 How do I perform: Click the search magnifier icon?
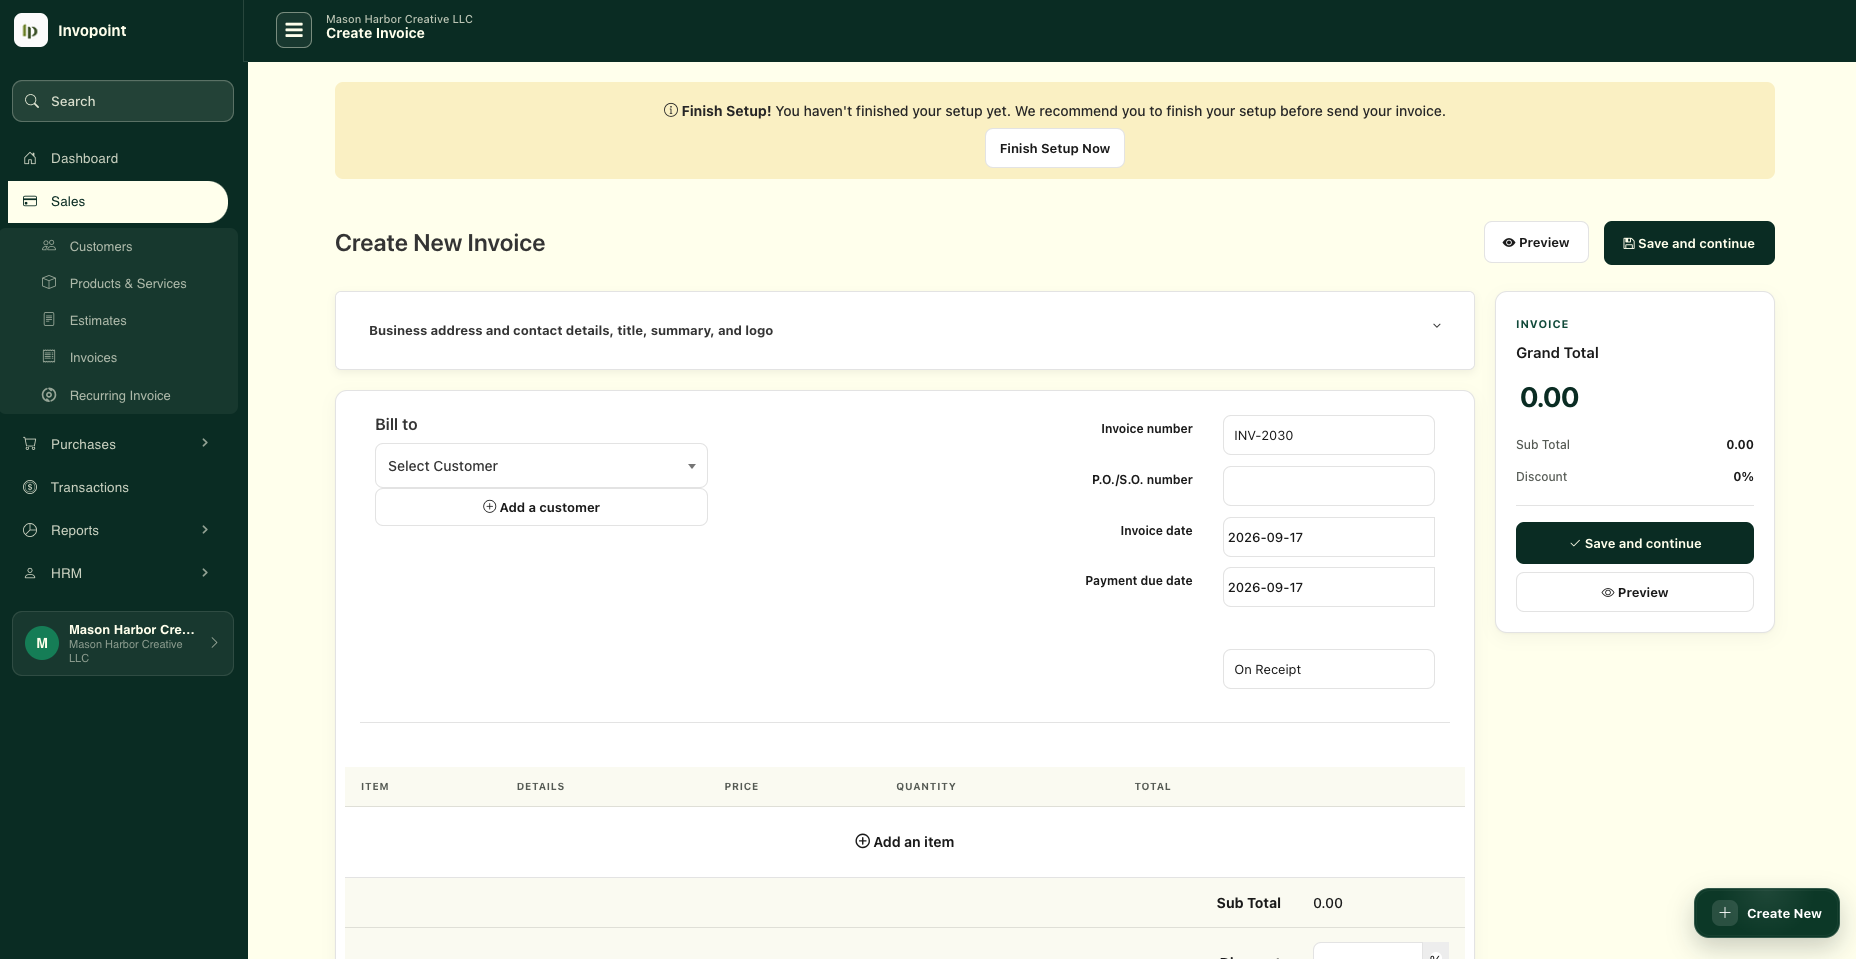[x=32, y=101]
